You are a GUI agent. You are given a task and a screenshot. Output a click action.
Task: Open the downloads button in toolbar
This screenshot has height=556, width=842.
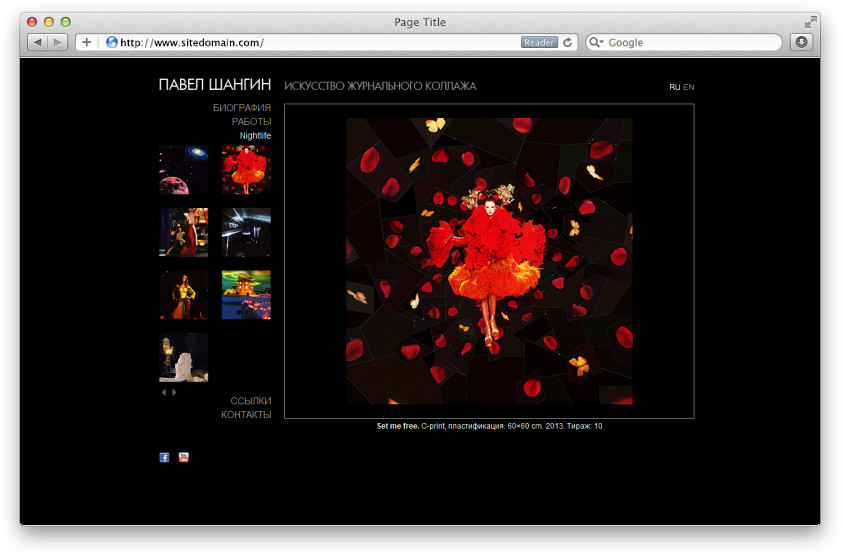click(x=801, y=42)
